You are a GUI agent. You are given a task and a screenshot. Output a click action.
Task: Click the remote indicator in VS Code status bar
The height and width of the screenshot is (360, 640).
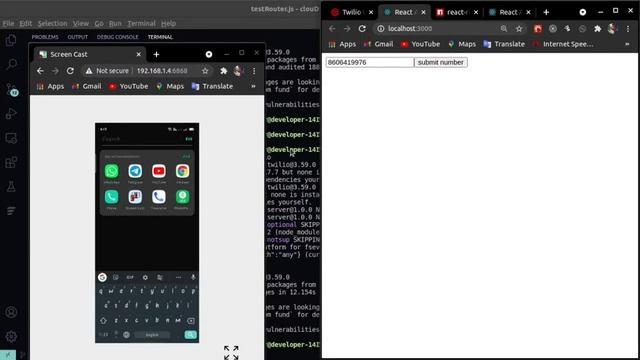tap(8, 355)
